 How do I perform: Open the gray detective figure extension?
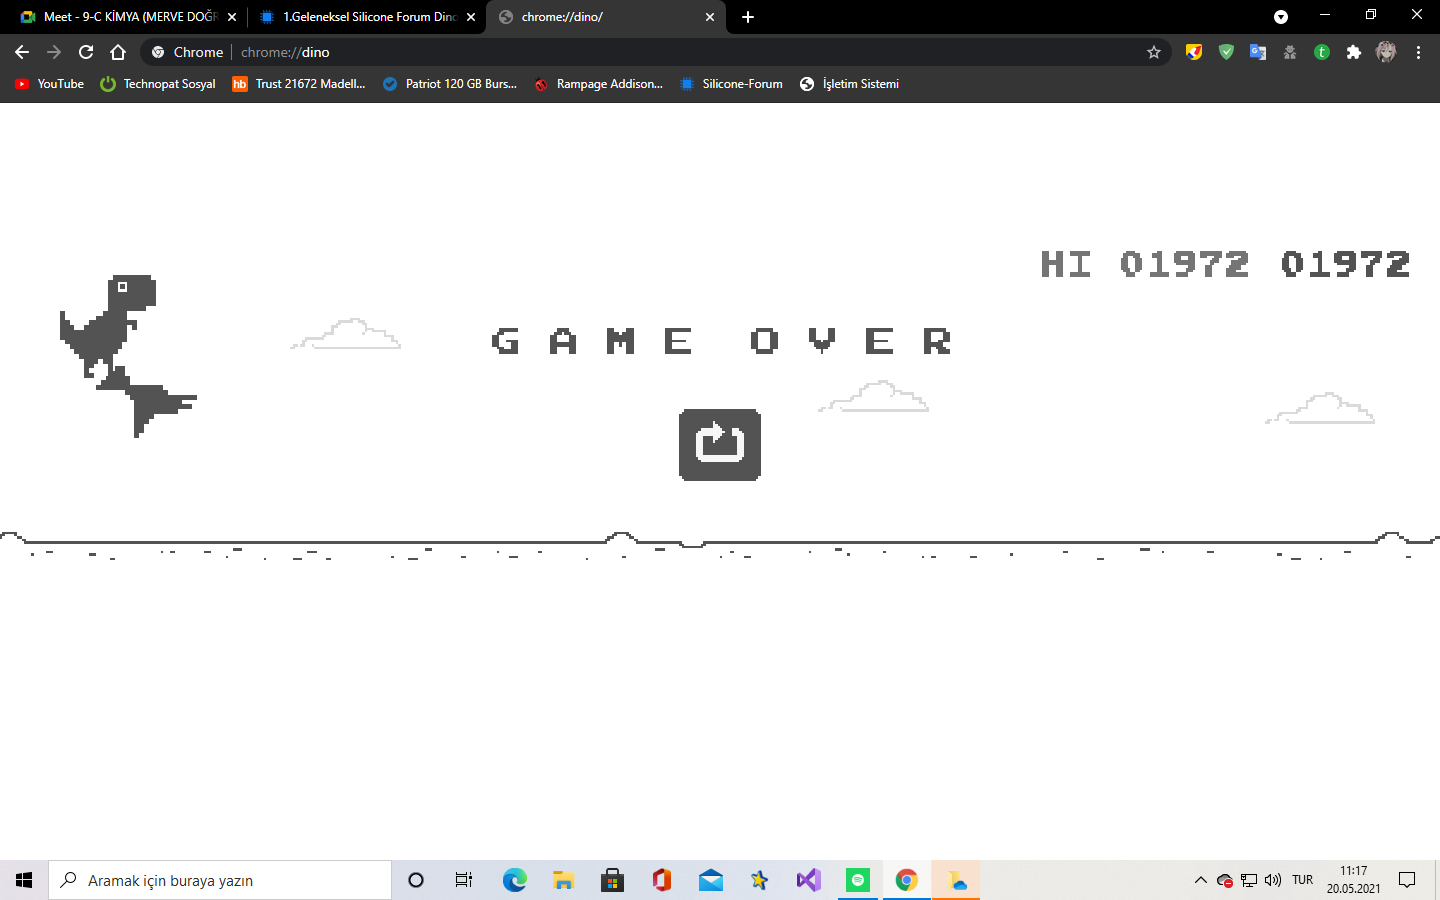pos(1290,52)
